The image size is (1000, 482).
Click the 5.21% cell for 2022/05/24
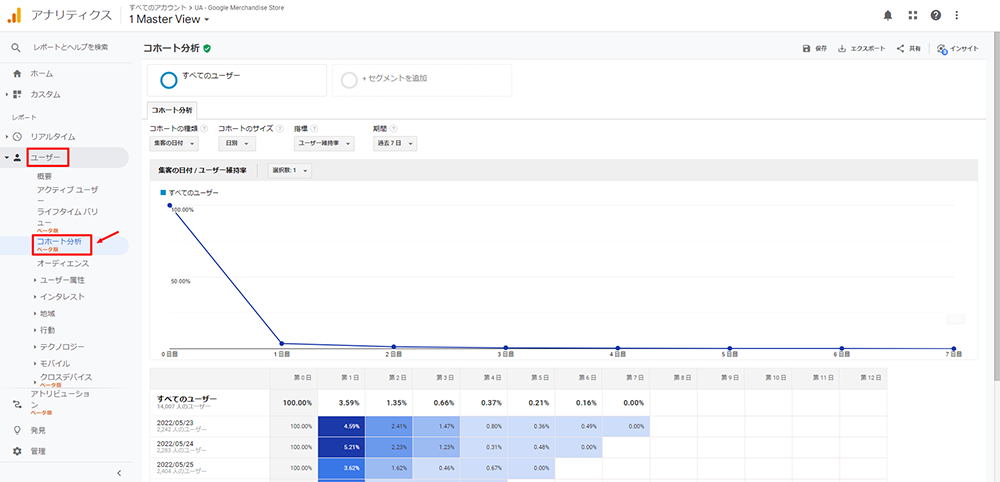[341, 448]
